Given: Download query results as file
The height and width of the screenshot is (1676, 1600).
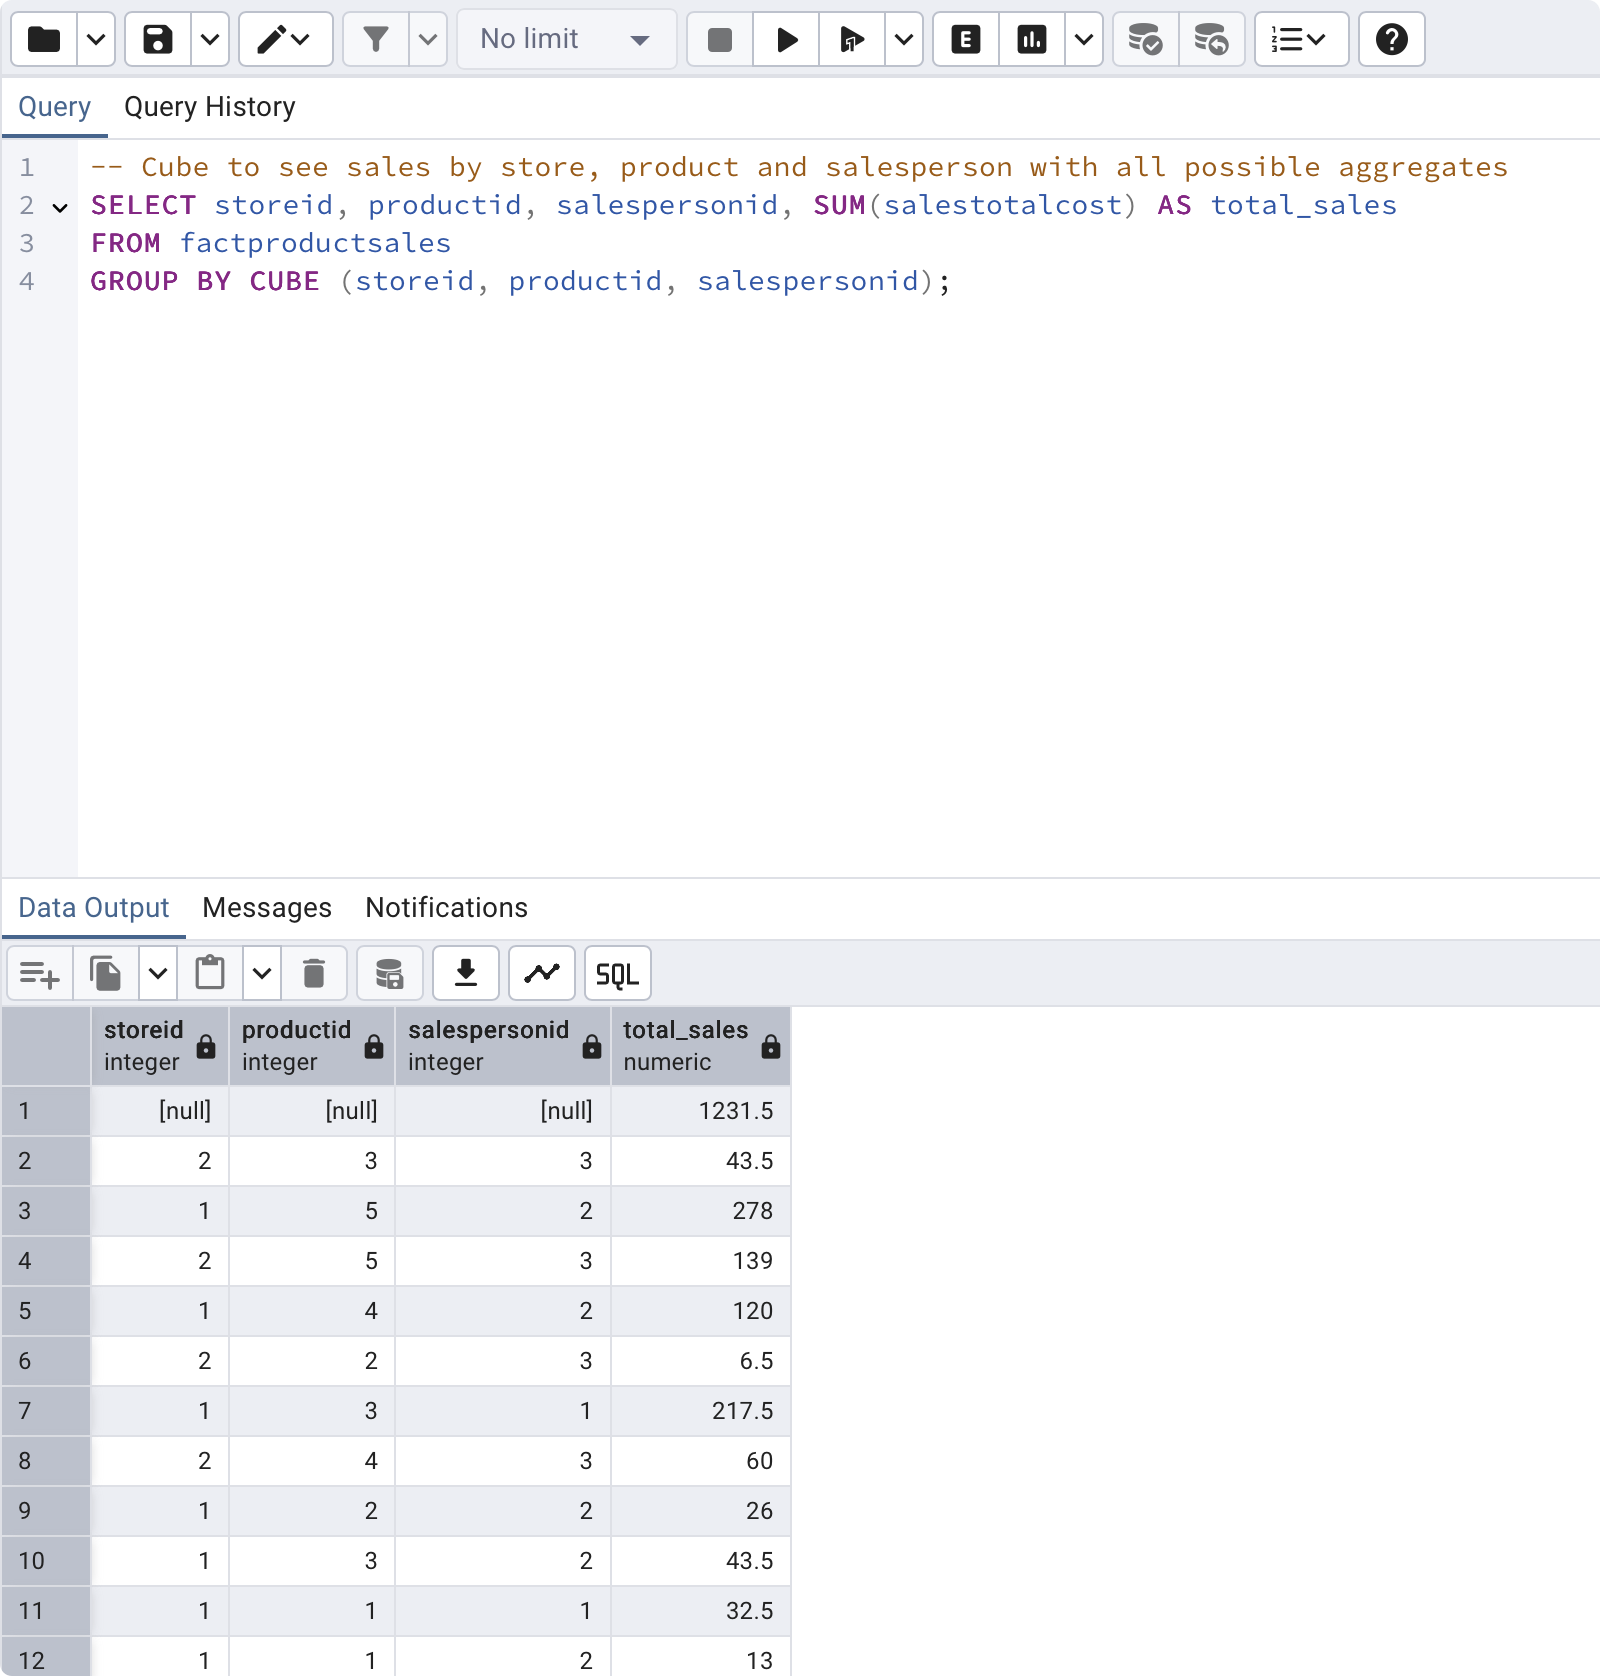Looking at the screenshot, I should tap(466, 973).
